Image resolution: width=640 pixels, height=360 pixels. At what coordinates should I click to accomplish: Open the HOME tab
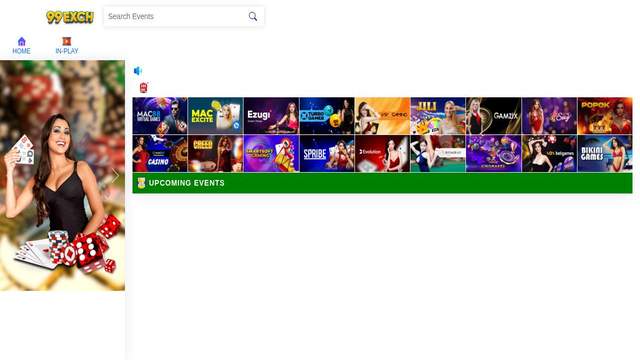pos(21,46)
